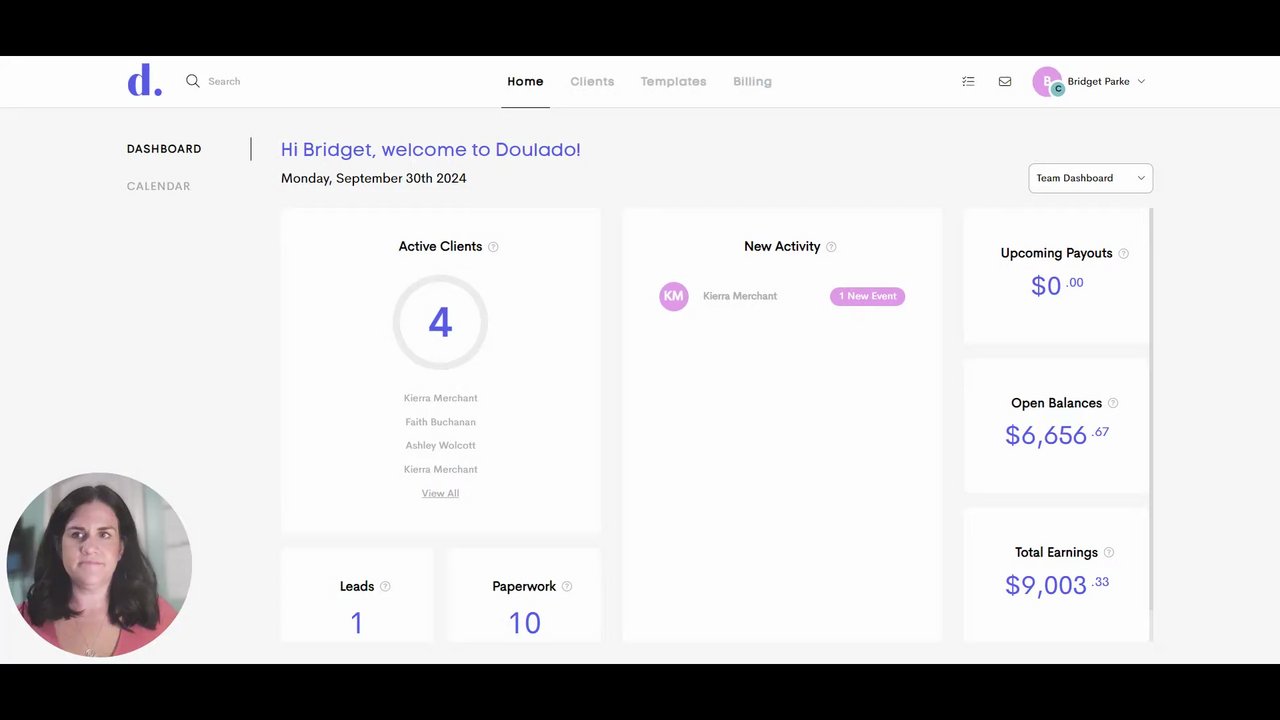Click the $6,656.67 open balances amount
Screen dimensions: 1280x720
tap(1057, 435)
